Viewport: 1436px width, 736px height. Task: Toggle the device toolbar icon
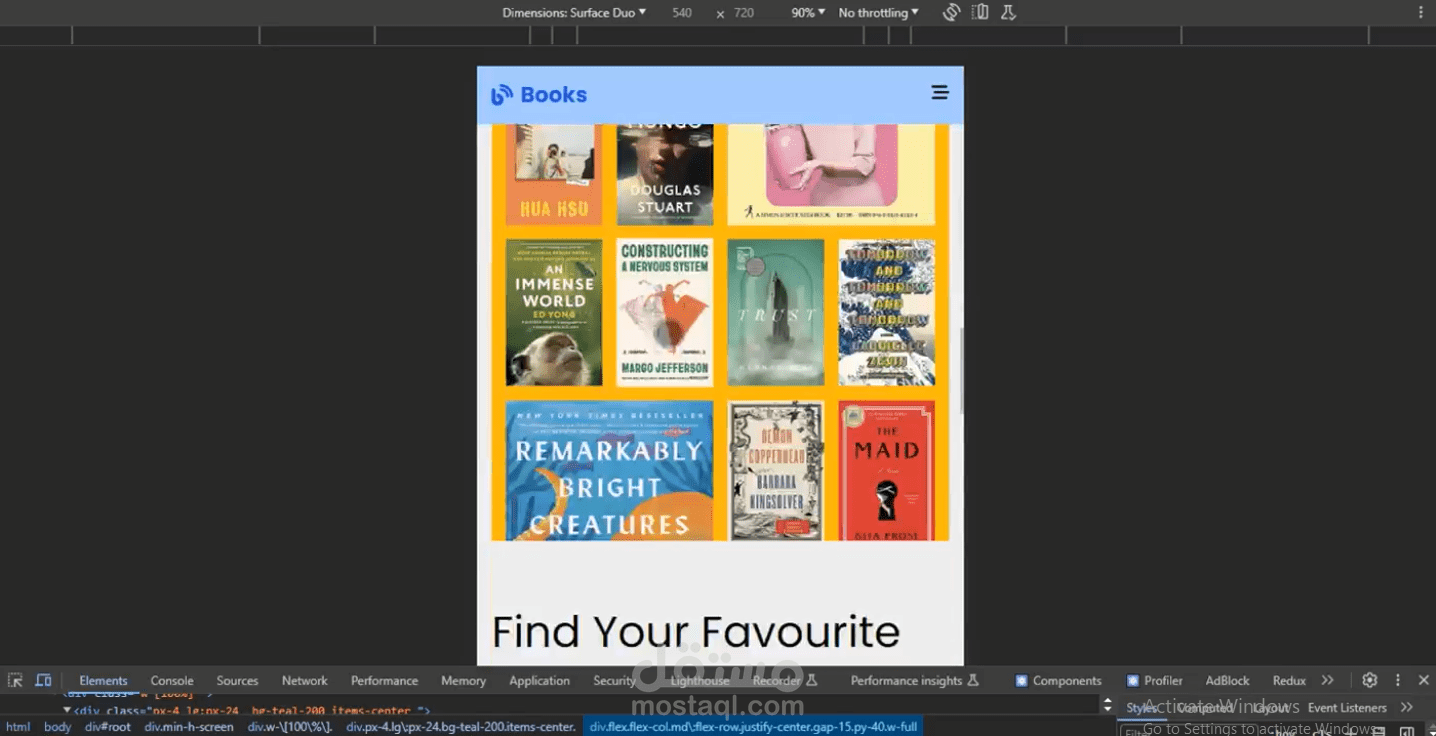(43, 680)
